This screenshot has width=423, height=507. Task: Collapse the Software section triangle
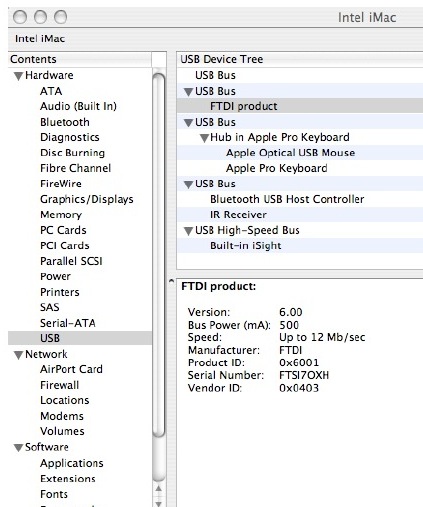pyautogui.click(x=18, y=448)
